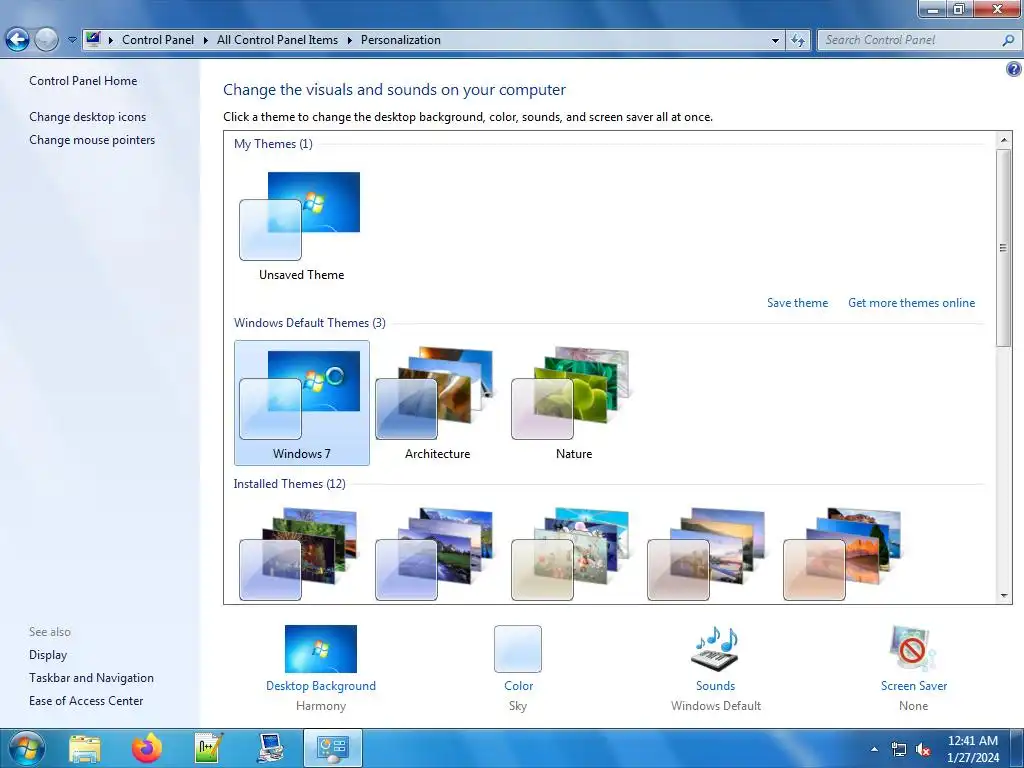The width and height of the screenshot is (1024, 768).
Task: Click the Back navigation arrow button
Action: tap(18, 40)
